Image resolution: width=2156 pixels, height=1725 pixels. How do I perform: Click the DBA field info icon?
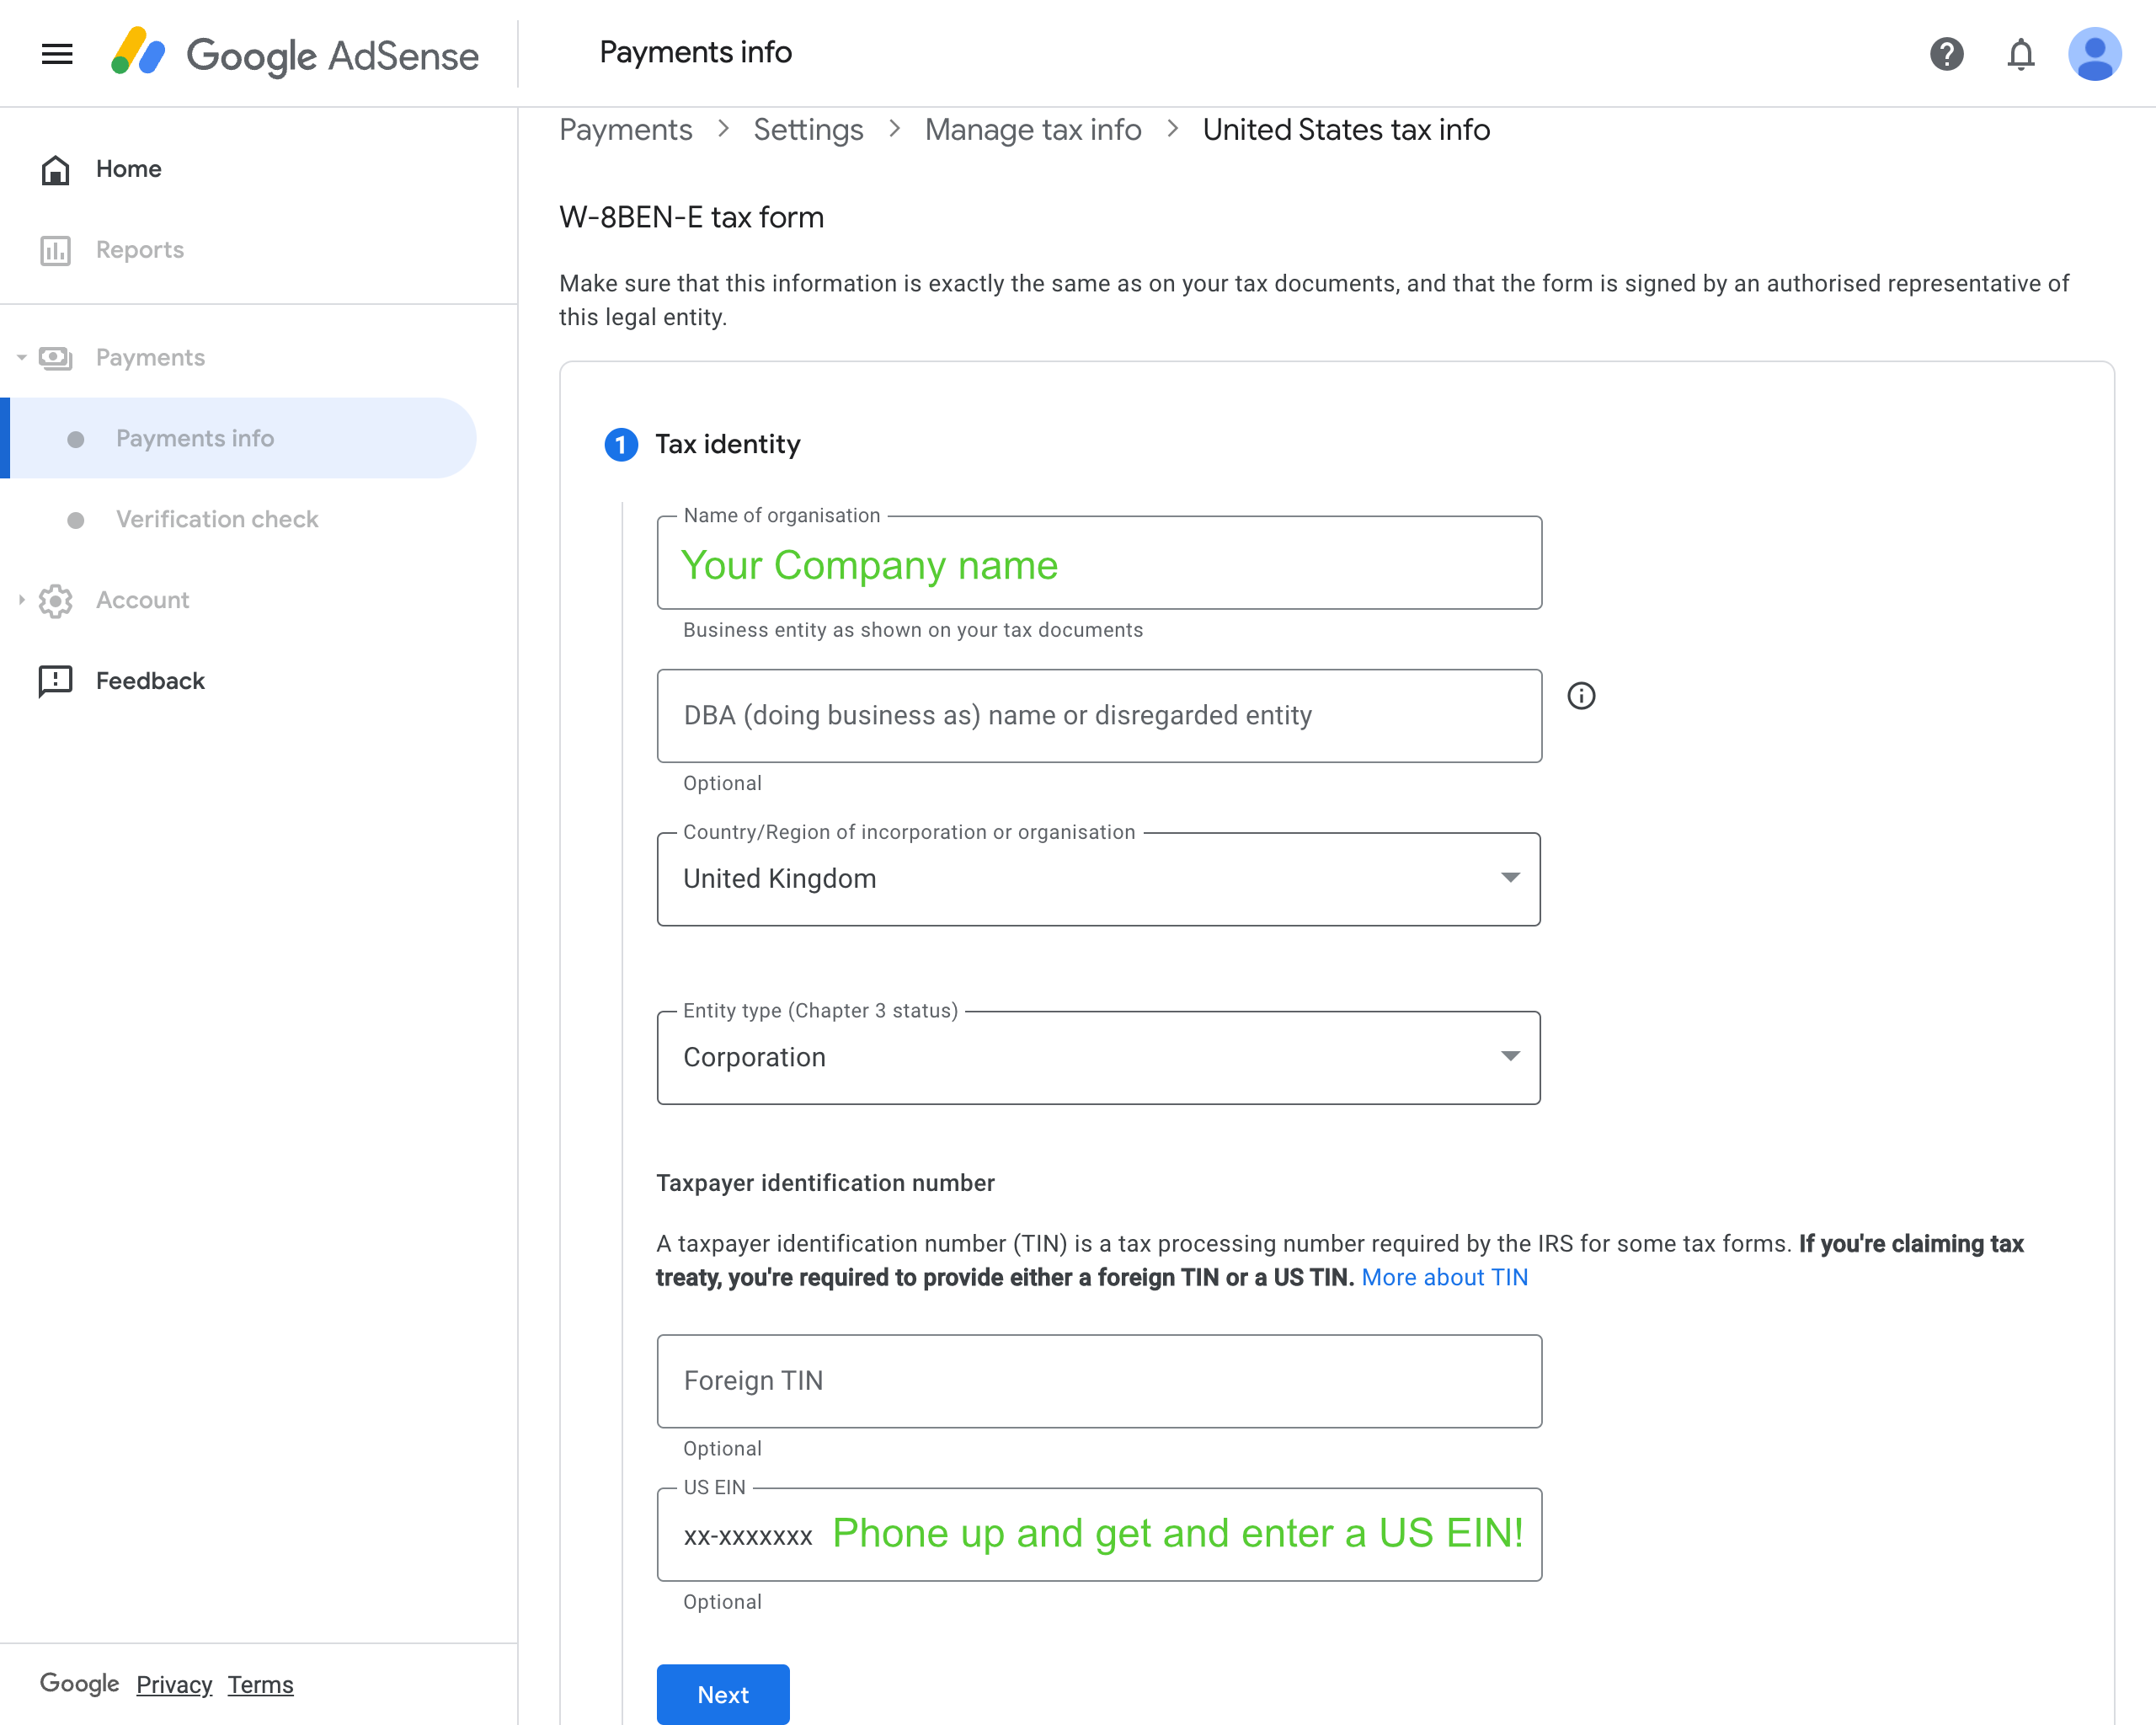tap(1581, 696)
